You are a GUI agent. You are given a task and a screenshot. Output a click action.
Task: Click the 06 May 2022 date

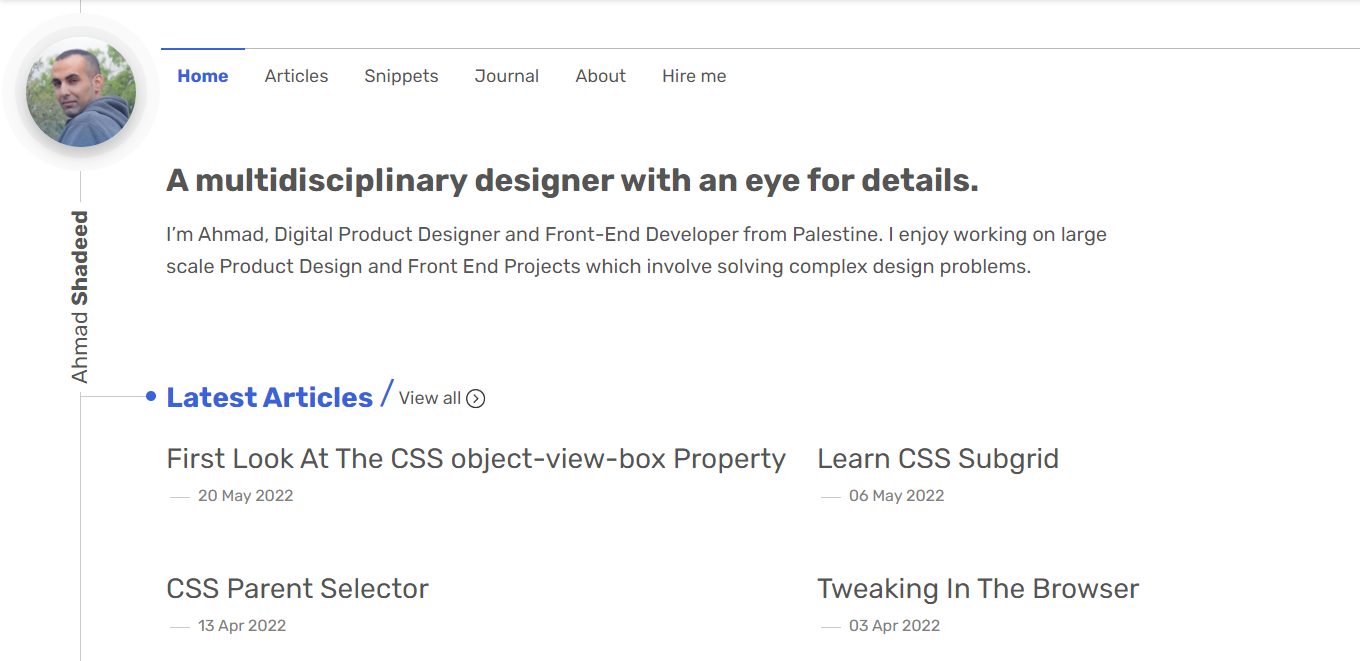pyautogui.click(x=896, y=496)
